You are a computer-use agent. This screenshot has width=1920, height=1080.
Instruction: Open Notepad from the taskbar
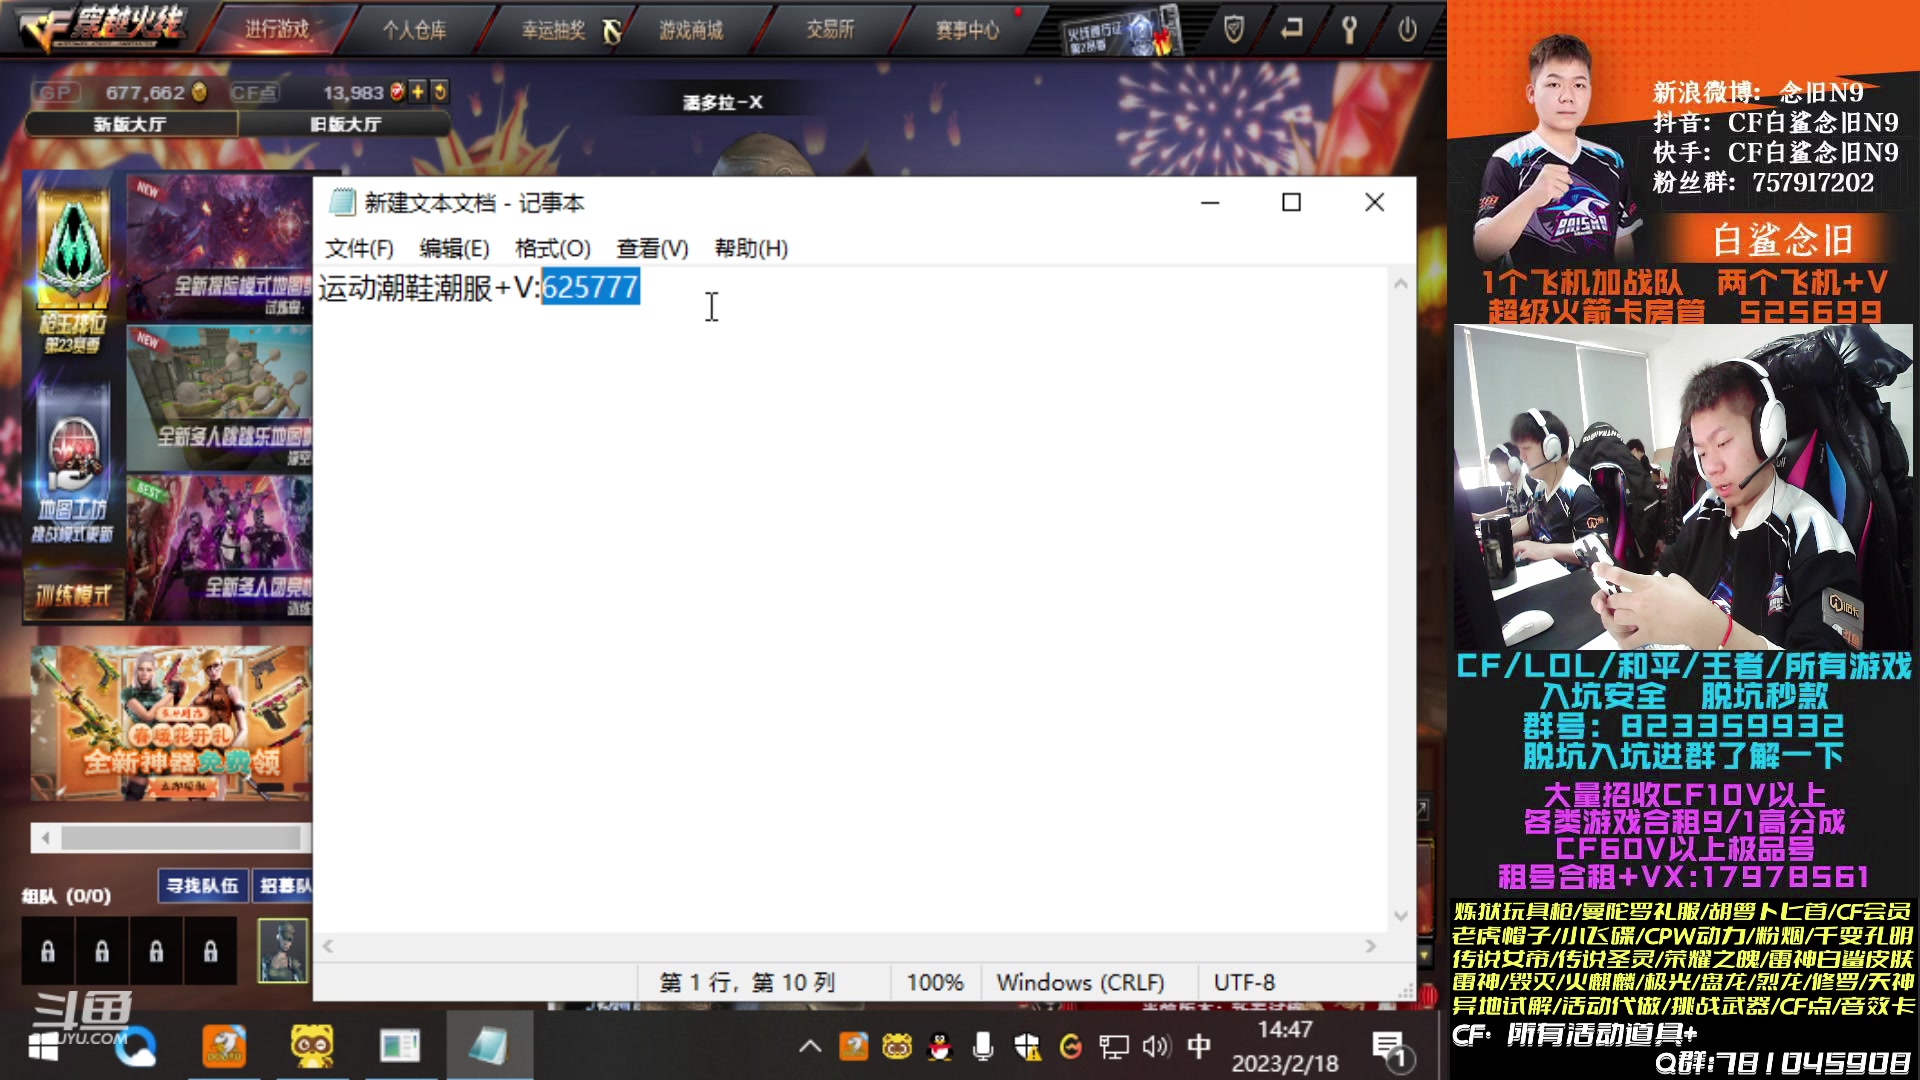489,1047
